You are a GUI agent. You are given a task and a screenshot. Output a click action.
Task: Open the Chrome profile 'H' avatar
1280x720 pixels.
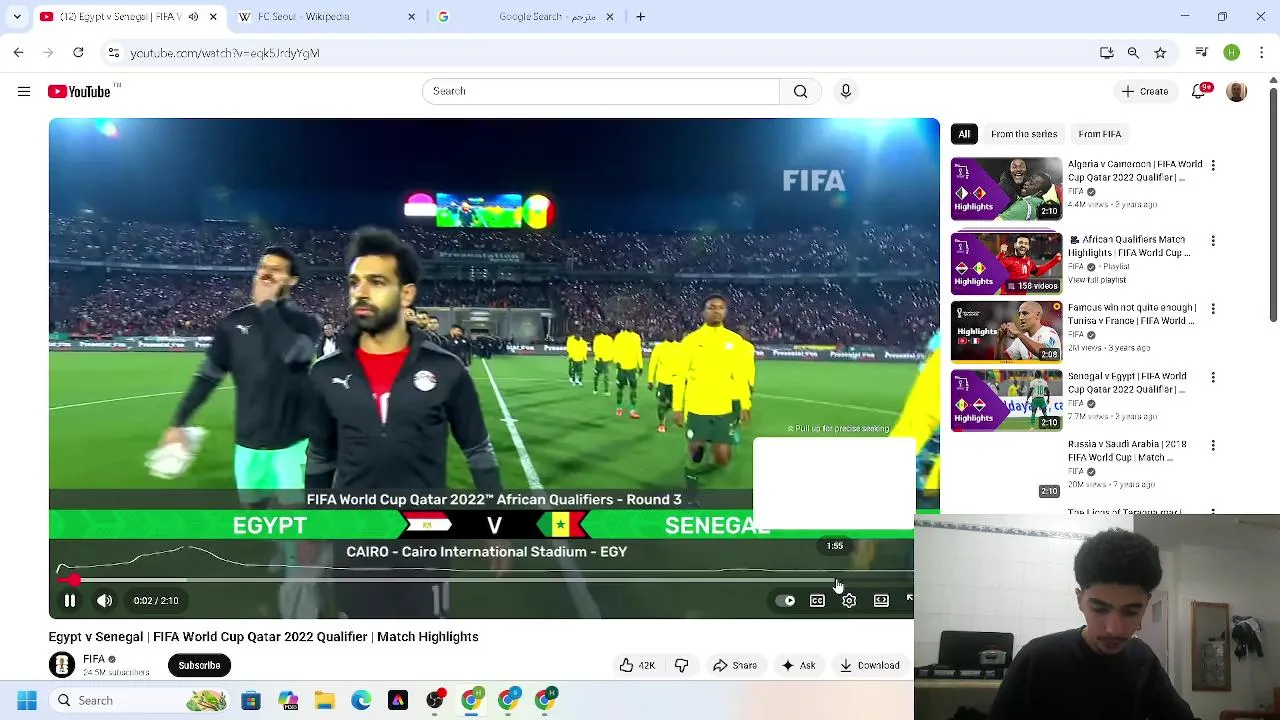pyautogui.click(x=1232, y=53)
